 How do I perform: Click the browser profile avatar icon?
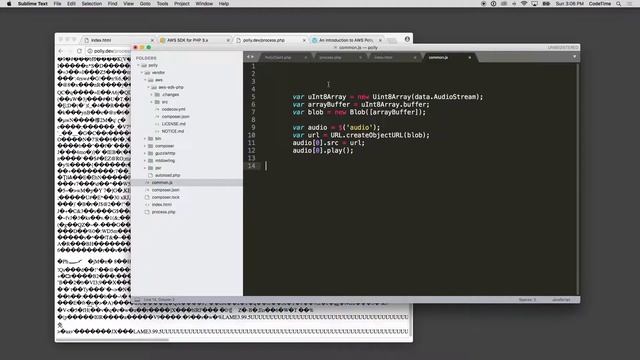click(x=407, y=39)
